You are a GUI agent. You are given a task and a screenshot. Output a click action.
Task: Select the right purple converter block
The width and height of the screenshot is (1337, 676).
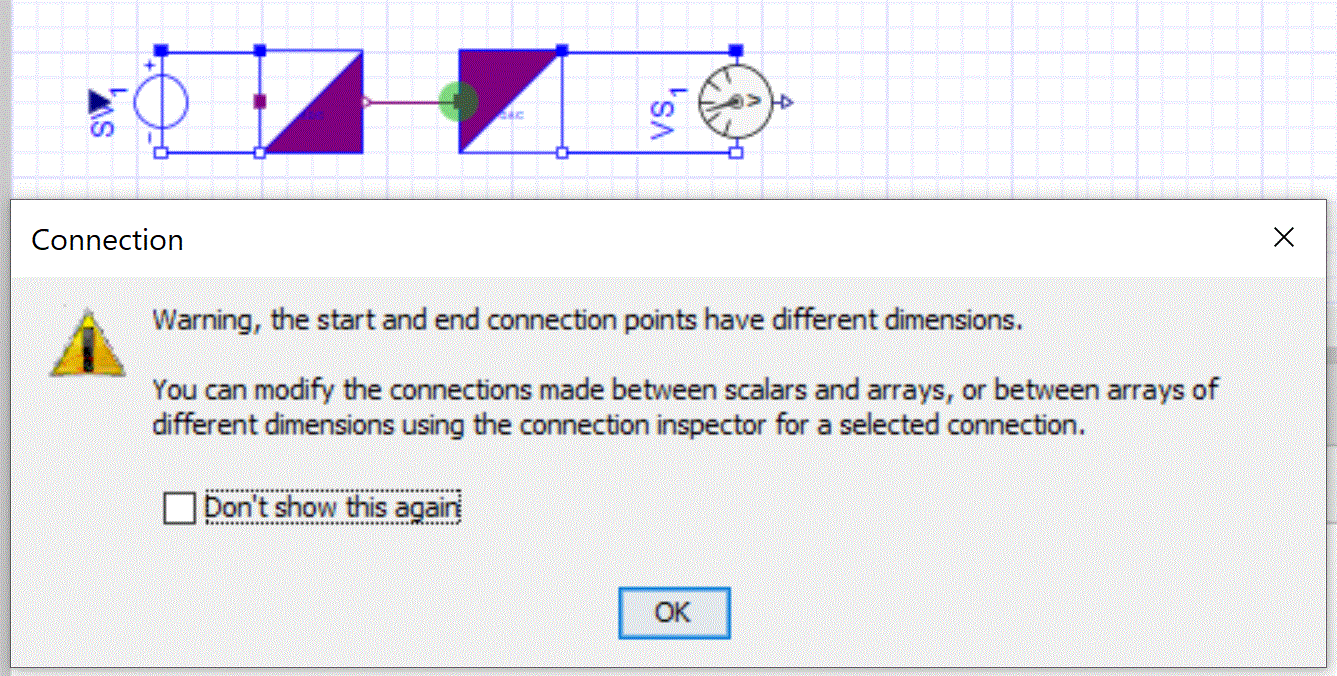tap(509, 102)
